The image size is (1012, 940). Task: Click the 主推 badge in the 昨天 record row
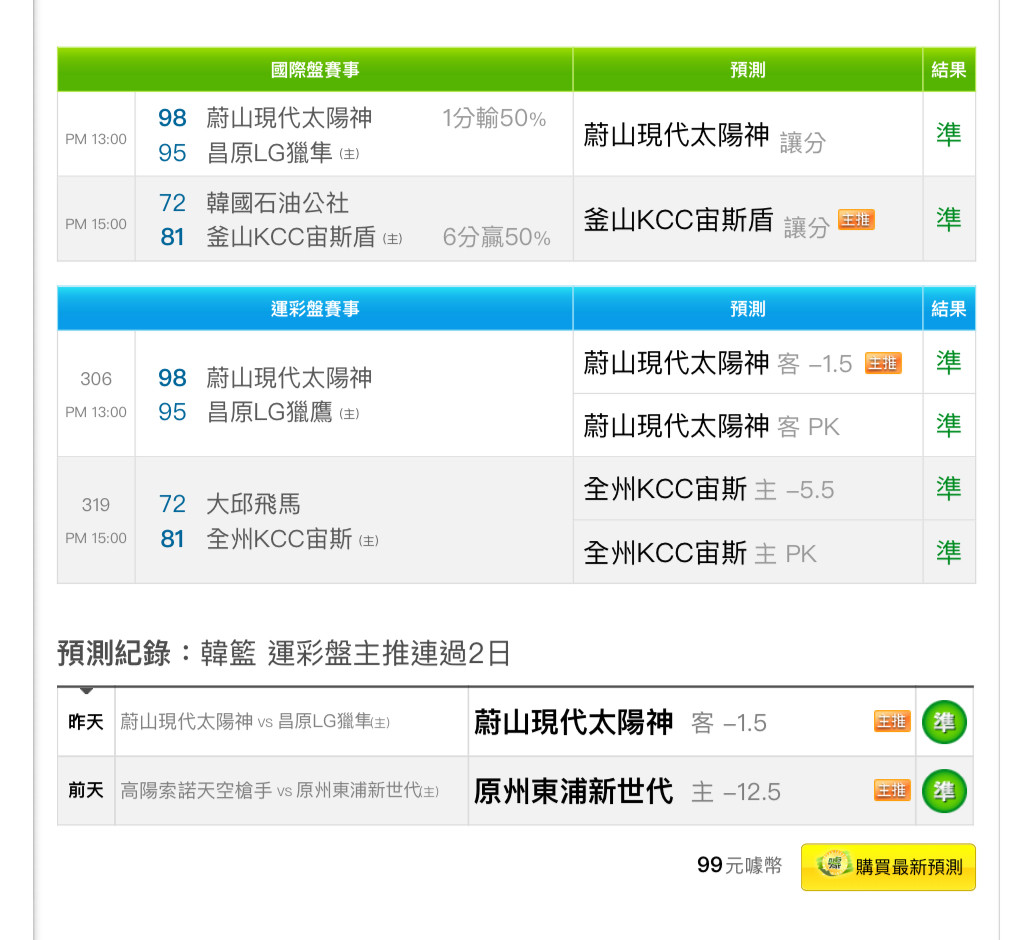[892, 720]
